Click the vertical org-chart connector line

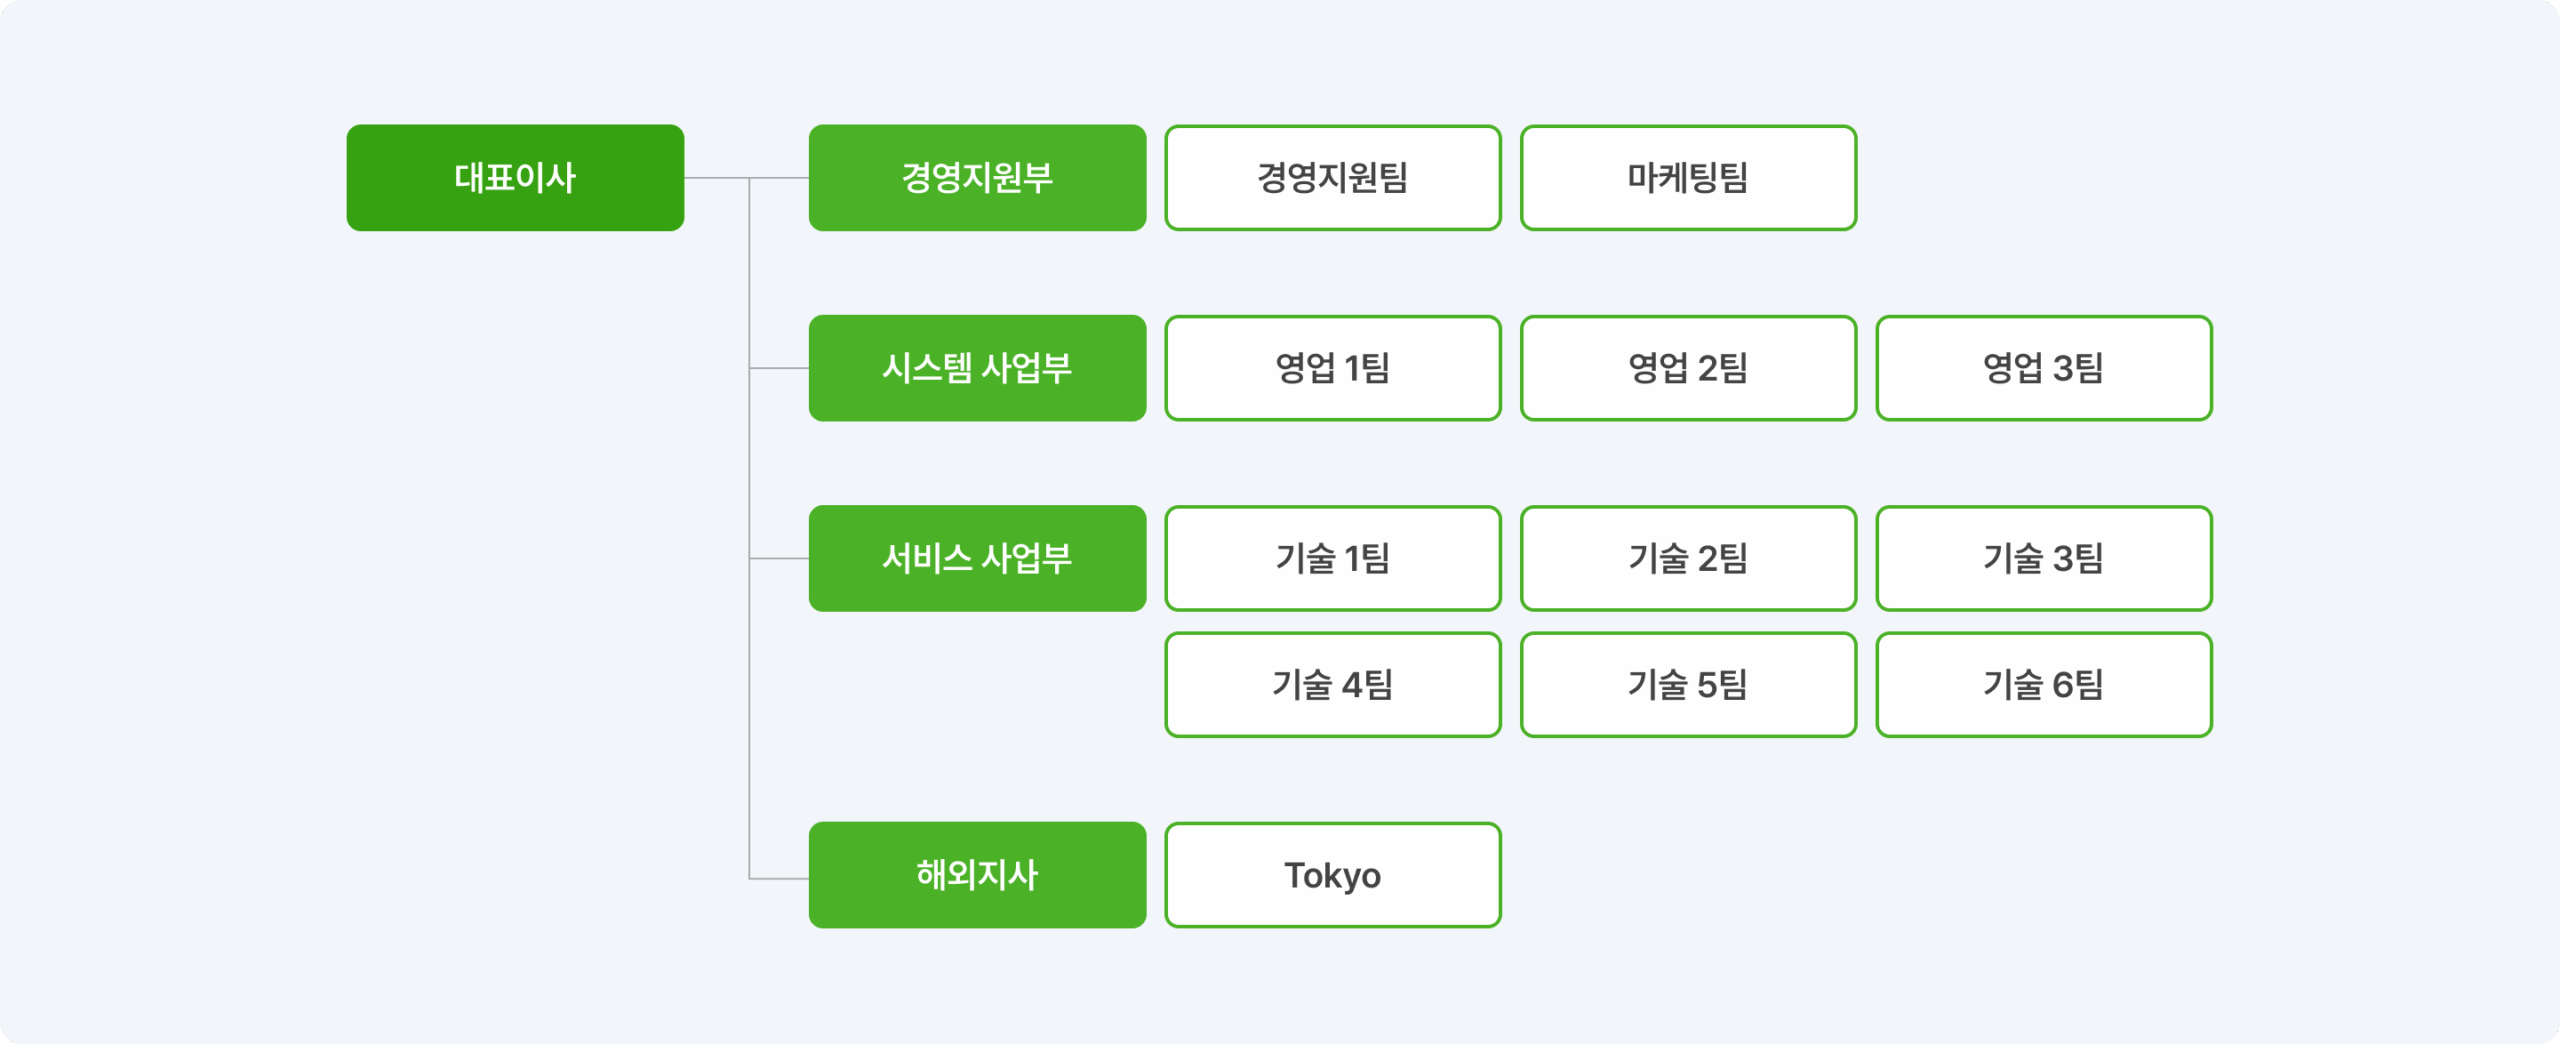click(x=749, y=460)
